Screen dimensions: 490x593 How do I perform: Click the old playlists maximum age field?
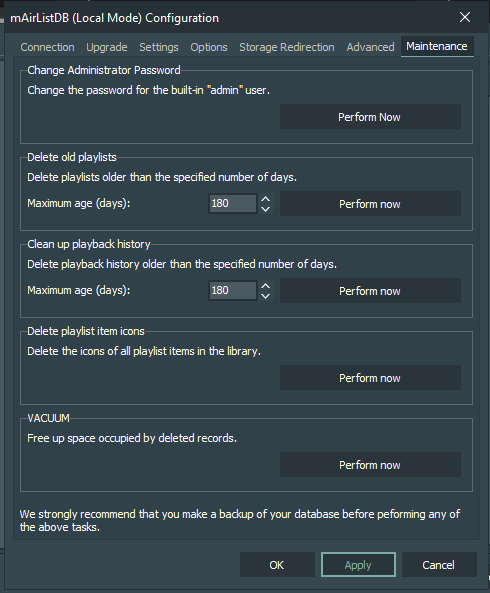233,203
